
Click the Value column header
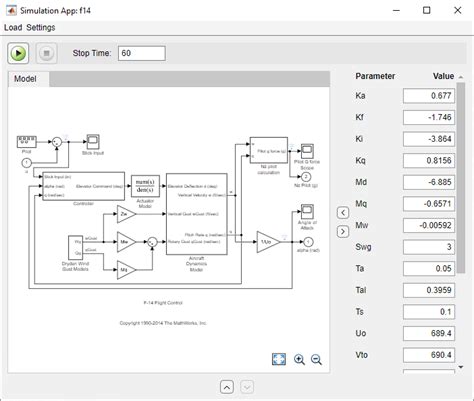(443, 76)
